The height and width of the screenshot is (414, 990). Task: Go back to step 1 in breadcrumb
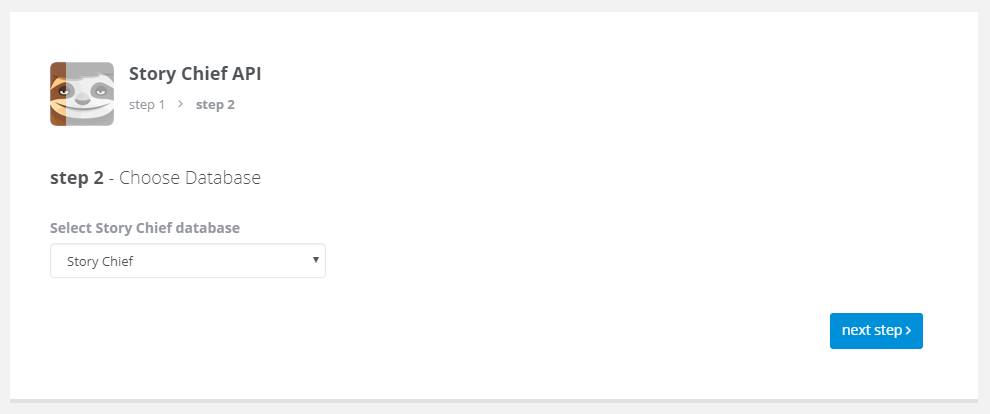click(146, 105)
